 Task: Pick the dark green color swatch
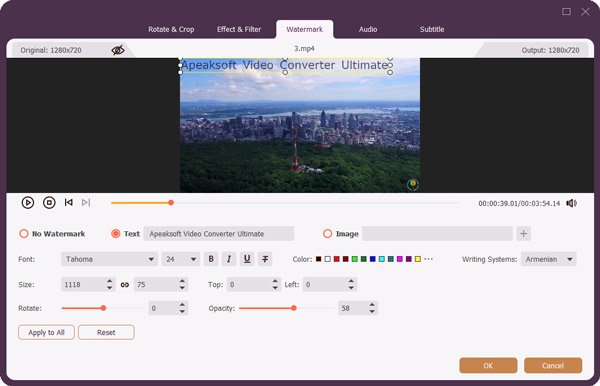click(364, 259)
